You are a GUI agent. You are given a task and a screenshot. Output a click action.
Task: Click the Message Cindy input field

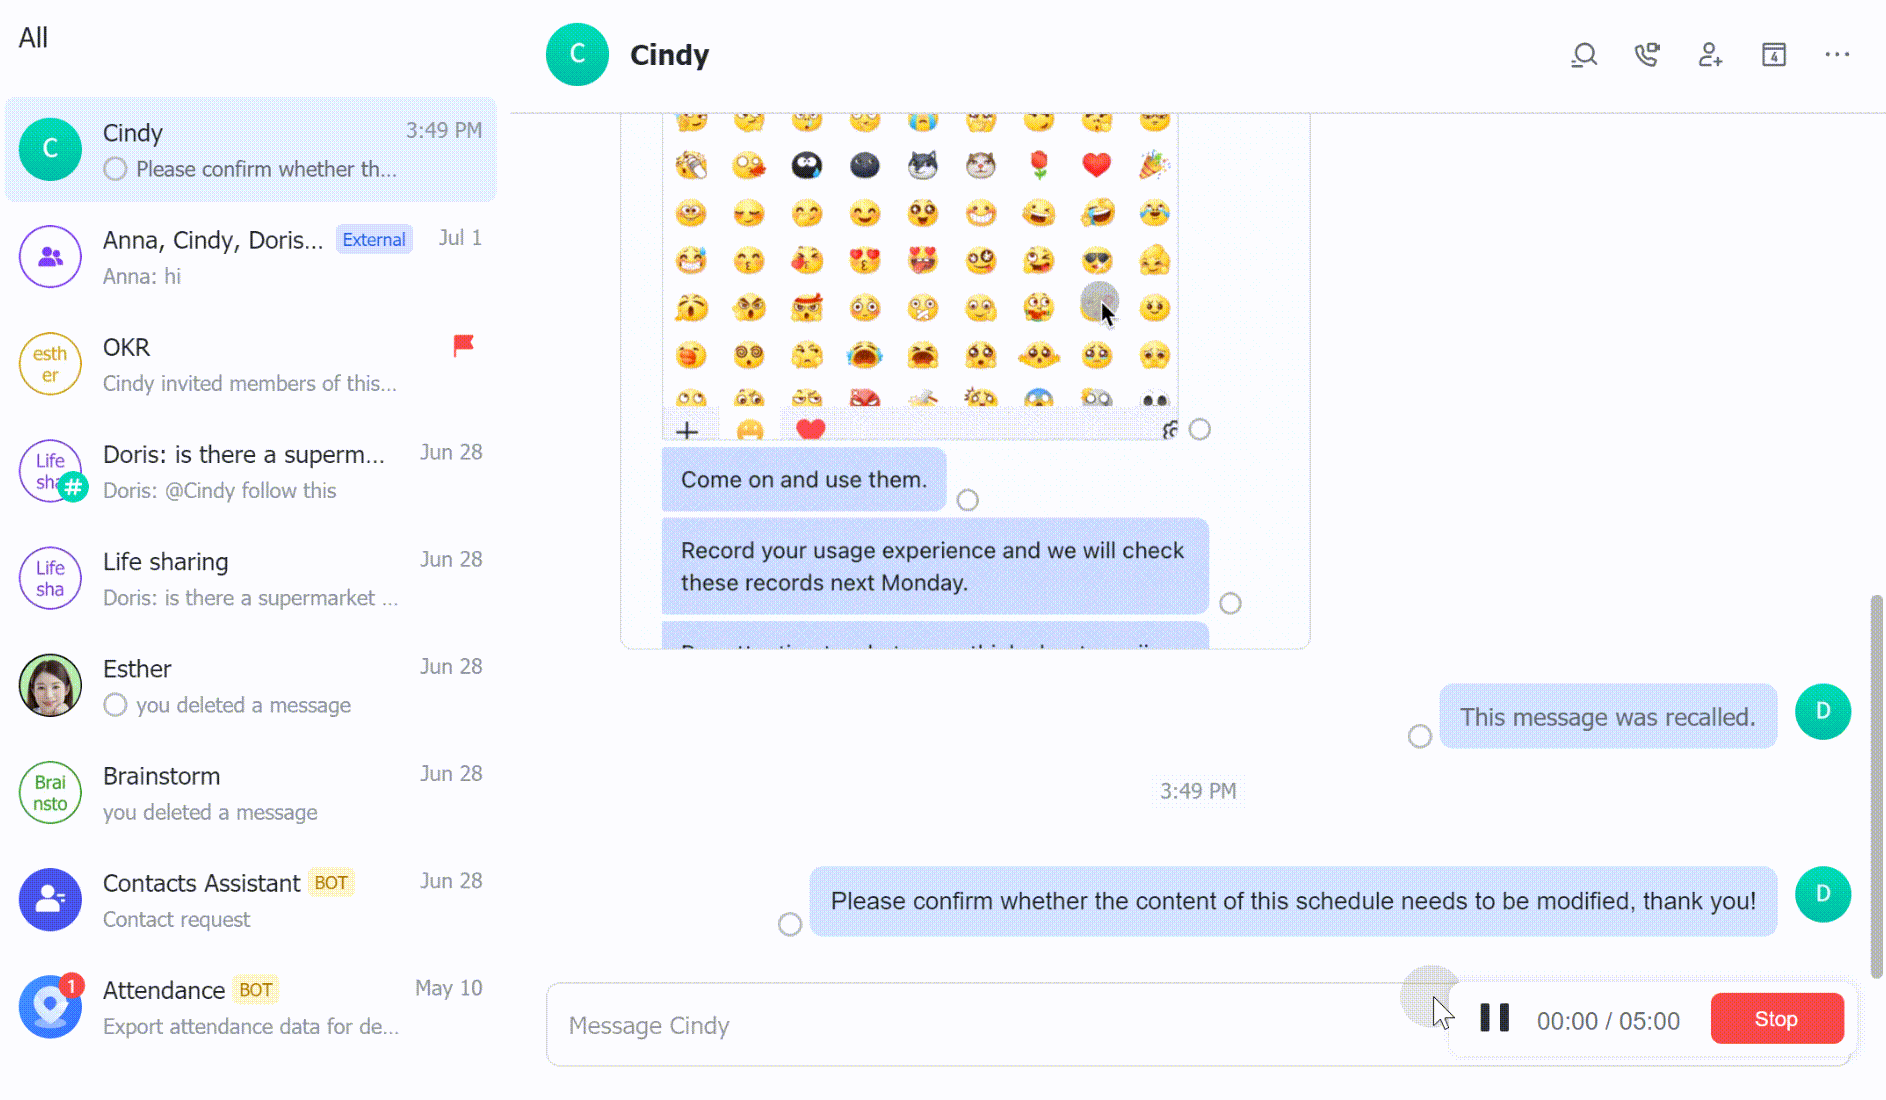point(900,1025)
